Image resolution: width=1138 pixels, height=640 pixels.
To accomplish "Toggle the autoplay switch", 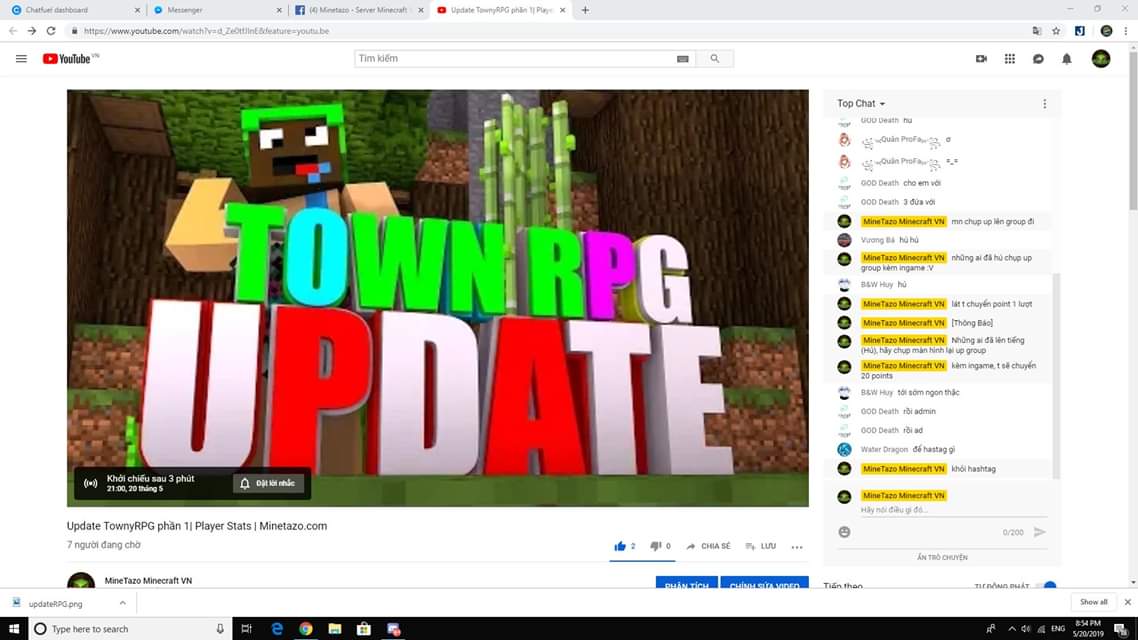I will (x=1047, y=585).
